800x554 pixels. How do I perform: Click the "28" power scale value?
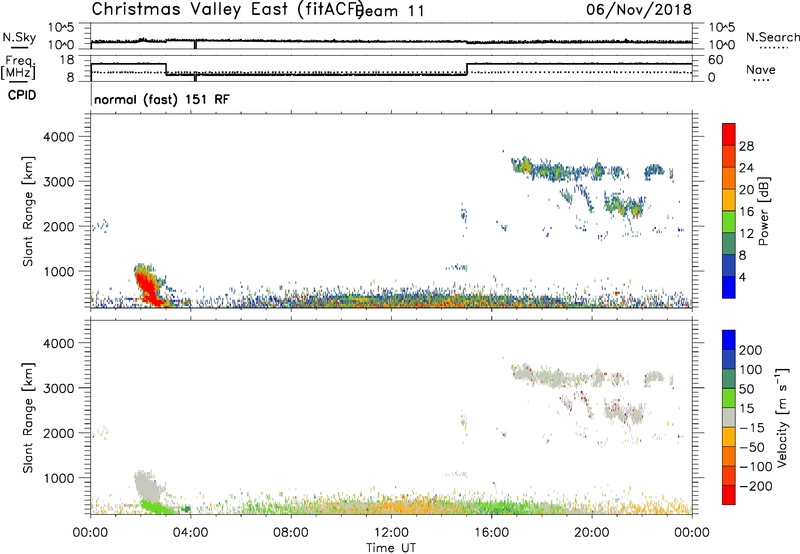point(746,146)
